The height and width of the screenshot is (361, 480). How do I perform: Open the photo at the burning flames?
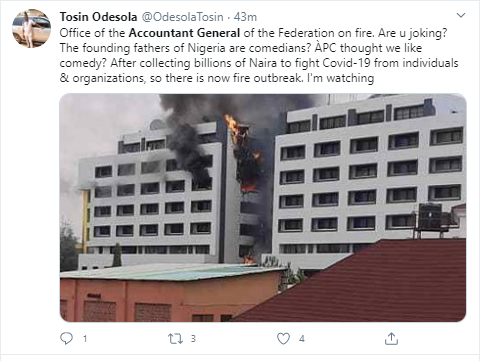tap(245, 153)
